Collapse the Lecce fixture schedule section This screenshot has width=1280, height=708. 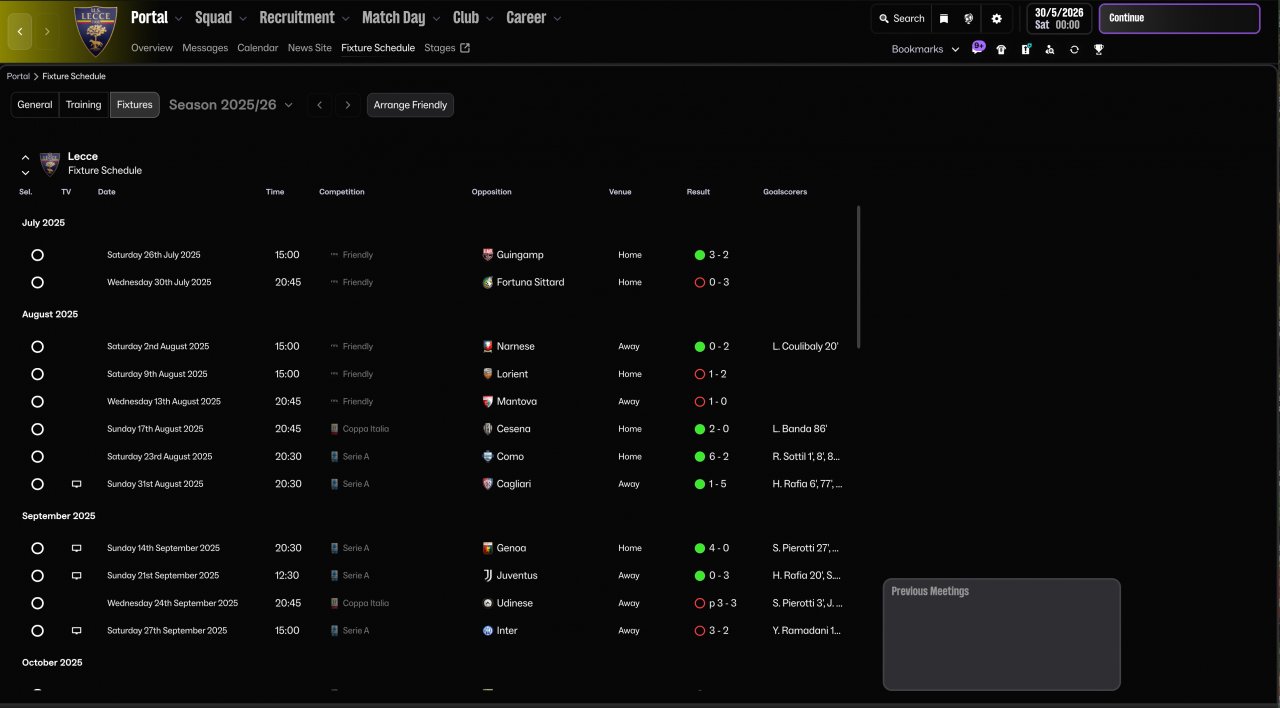[25, 157]
